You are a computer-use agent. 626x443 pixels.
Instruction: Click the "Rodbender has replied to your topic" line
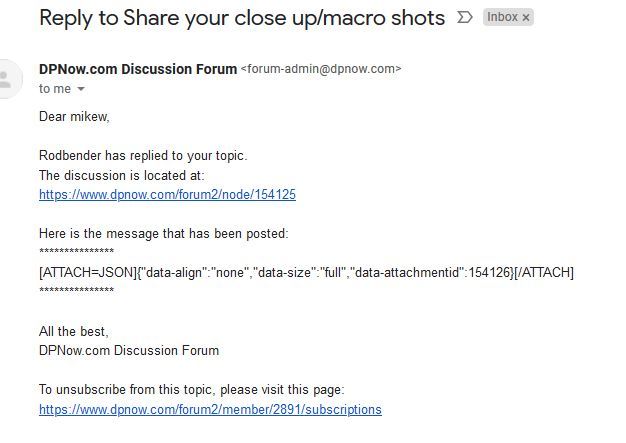click(x=142, y=155)
